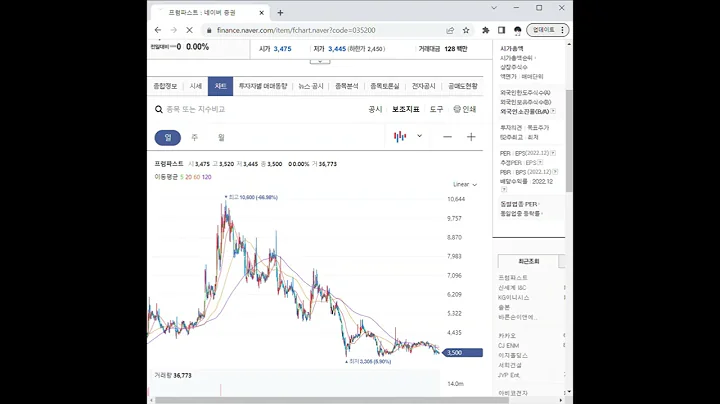Open the 종목토론실 tab

[x=385, y=86]
